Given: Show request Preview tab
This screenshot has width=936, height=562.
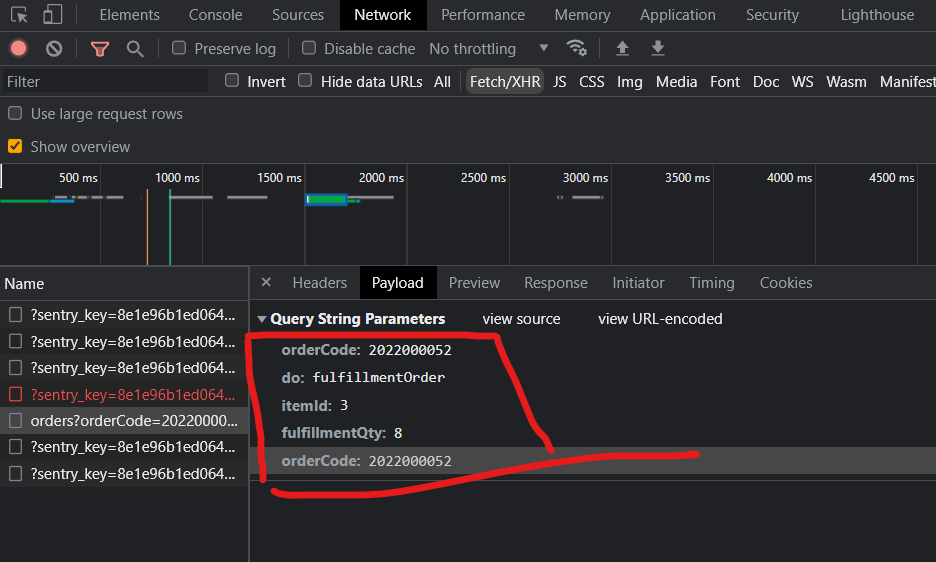Looking at the screenshot, I should click(474, 282).
